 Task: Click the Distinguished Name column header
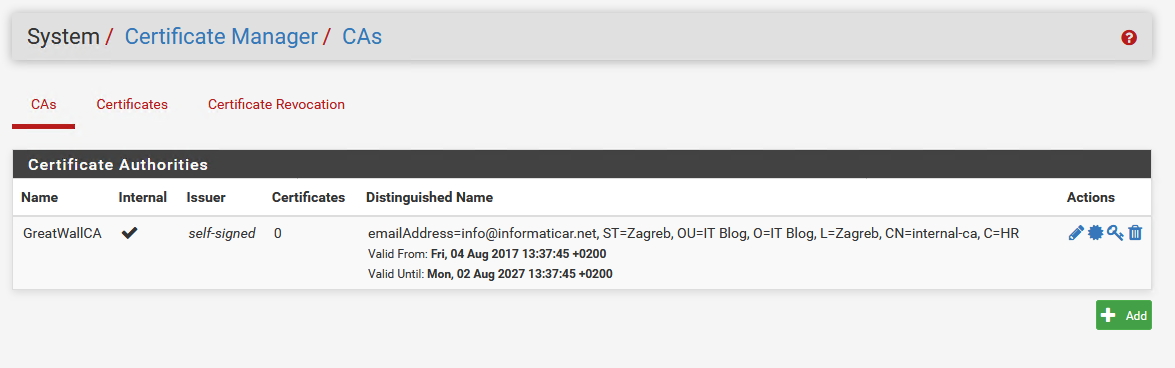click(429, 198)
